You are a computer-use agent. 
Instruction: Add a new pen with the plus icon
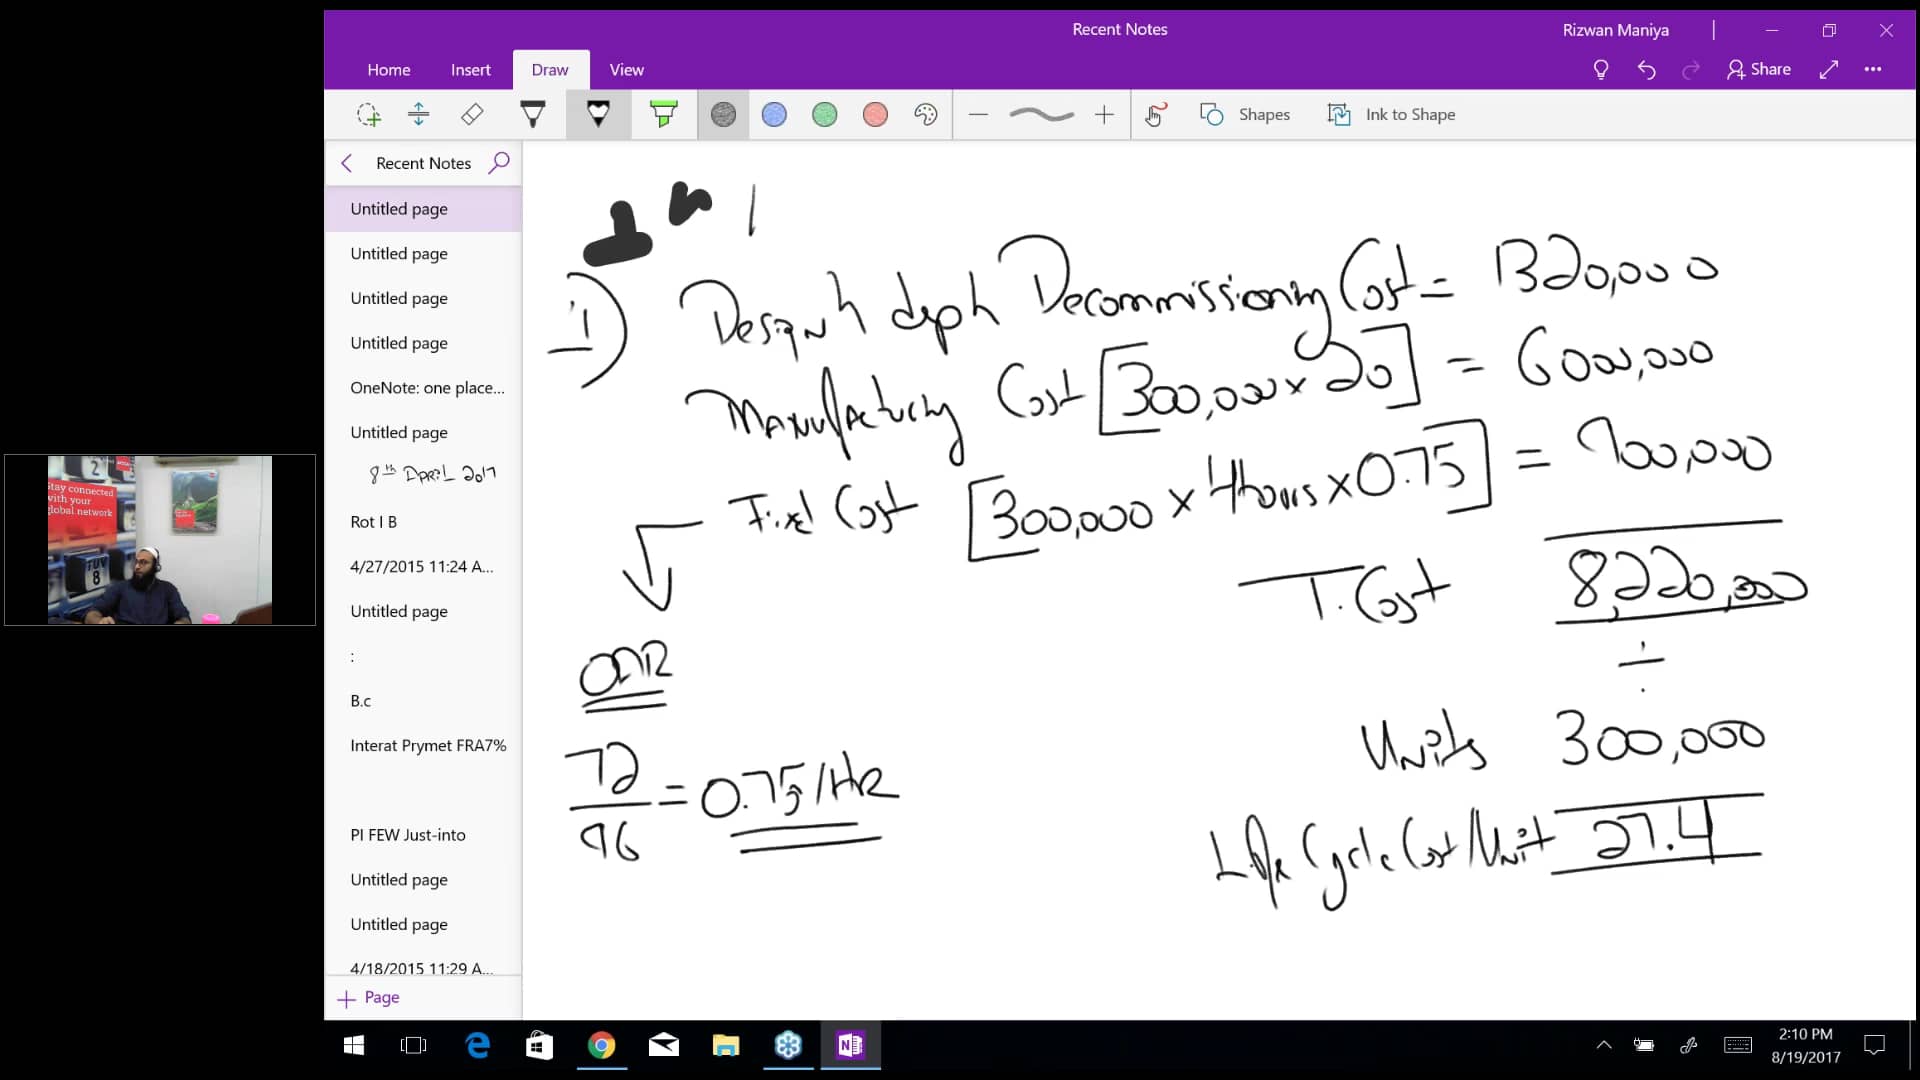(1103, 114)
